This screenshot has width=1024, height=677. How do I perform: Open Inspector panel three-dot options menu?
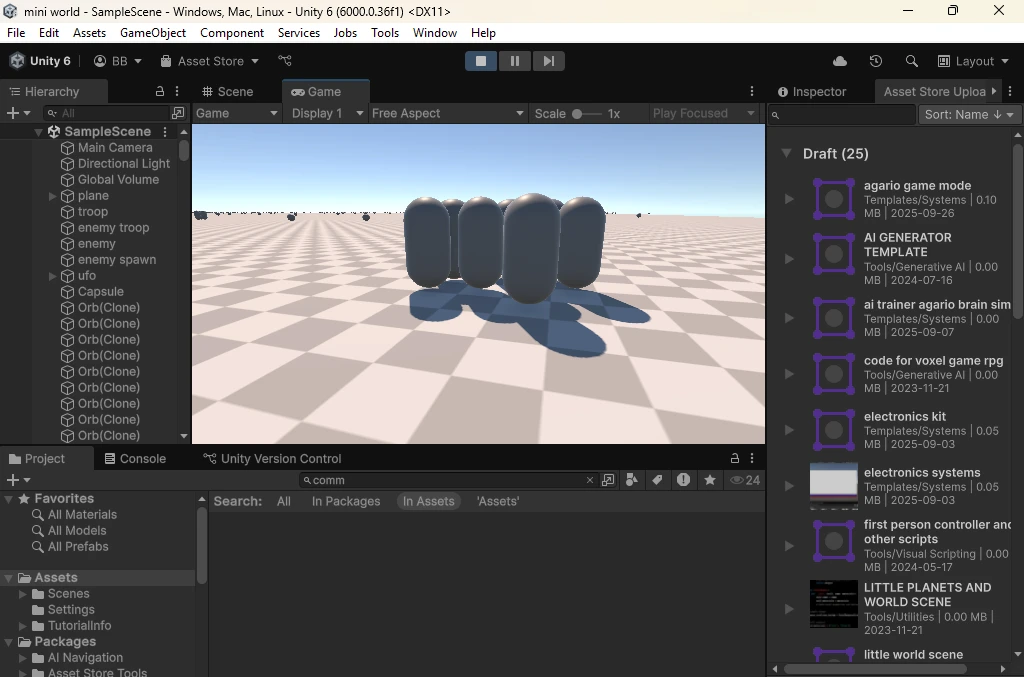[1010, 91]
